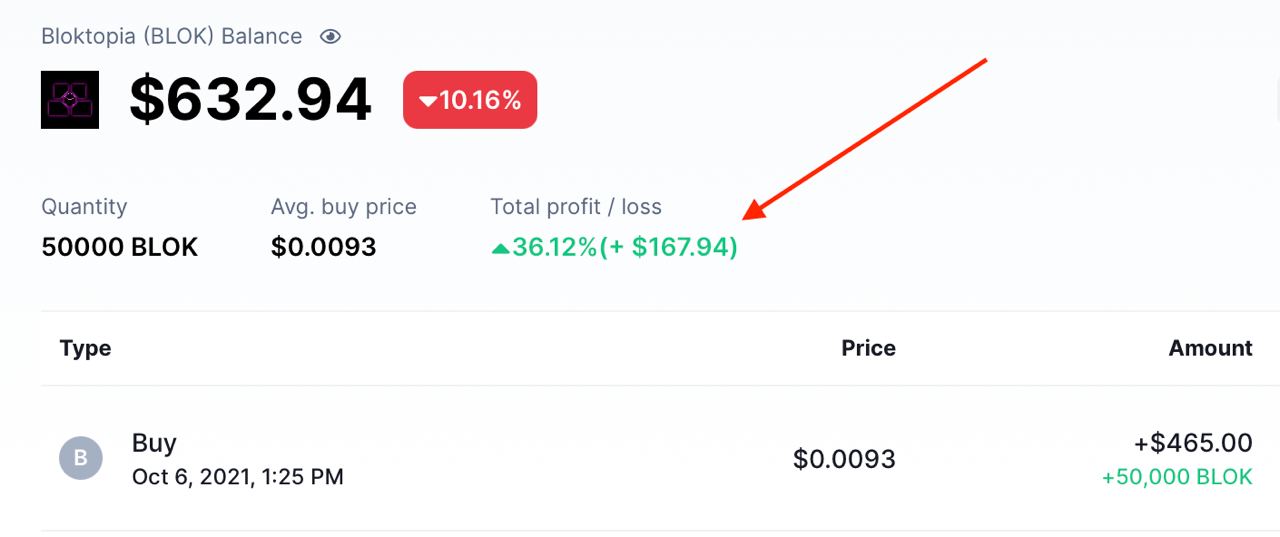Click the Oct 6, 2021 transaction date
Screen dimensions: 1280x537
pos(237,477)
